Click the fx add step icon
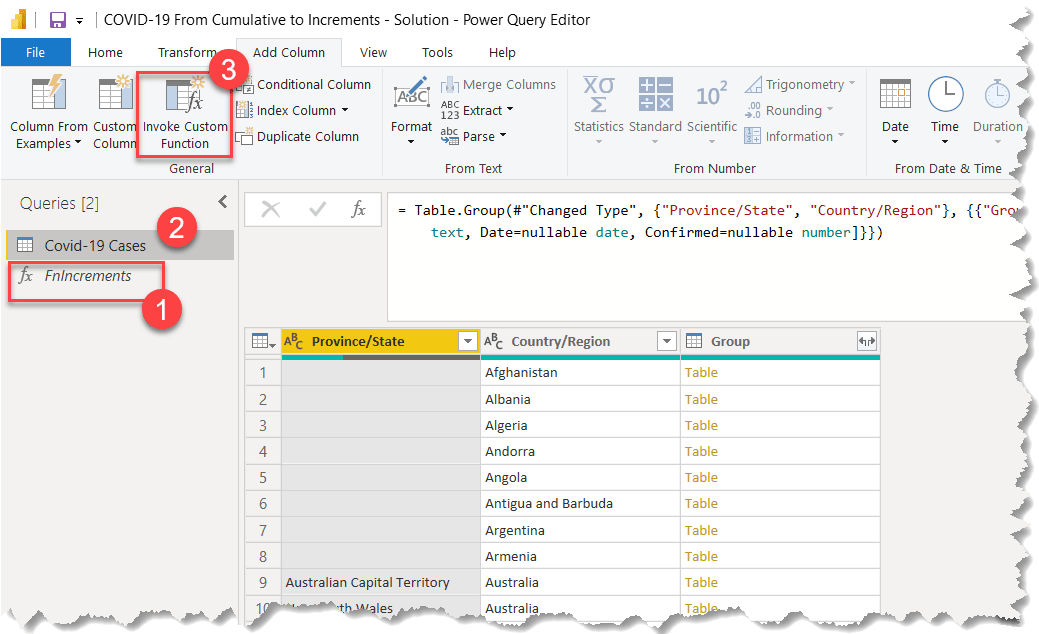The width and height of the screenshot is (1039, 634). click(358, 210)
